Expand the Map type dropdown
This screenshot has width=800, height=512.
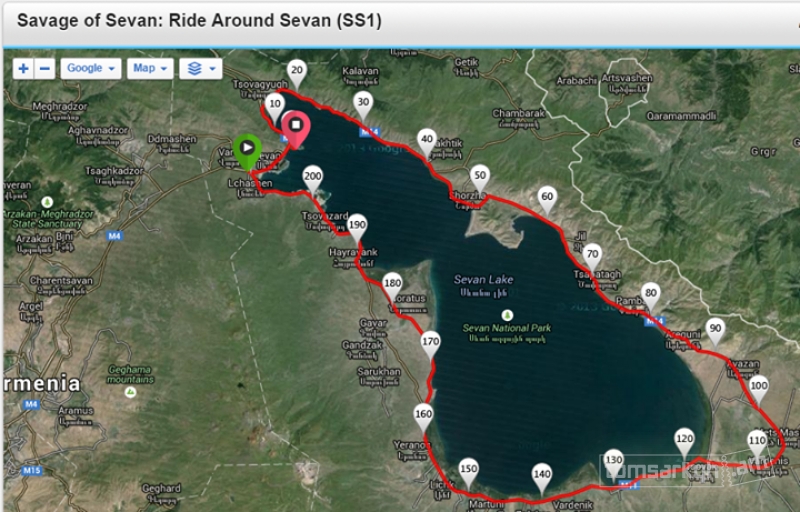point(149,68)
